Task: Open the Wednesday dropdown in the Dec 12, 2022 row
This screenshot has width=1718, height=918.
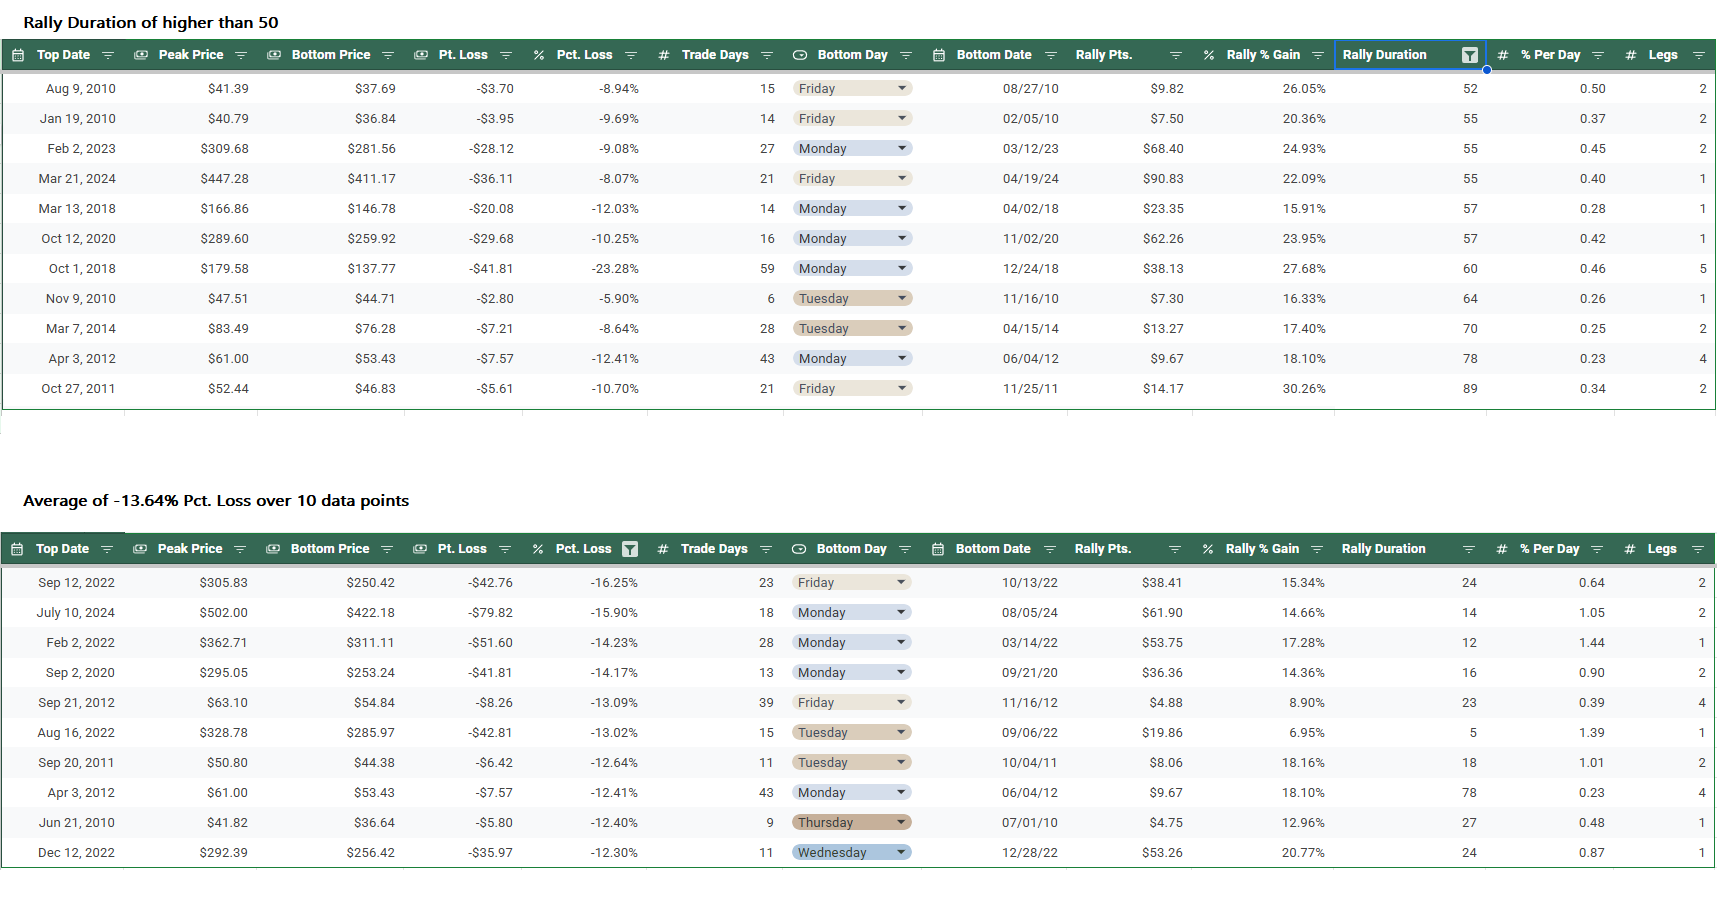Action: point(901,853)
